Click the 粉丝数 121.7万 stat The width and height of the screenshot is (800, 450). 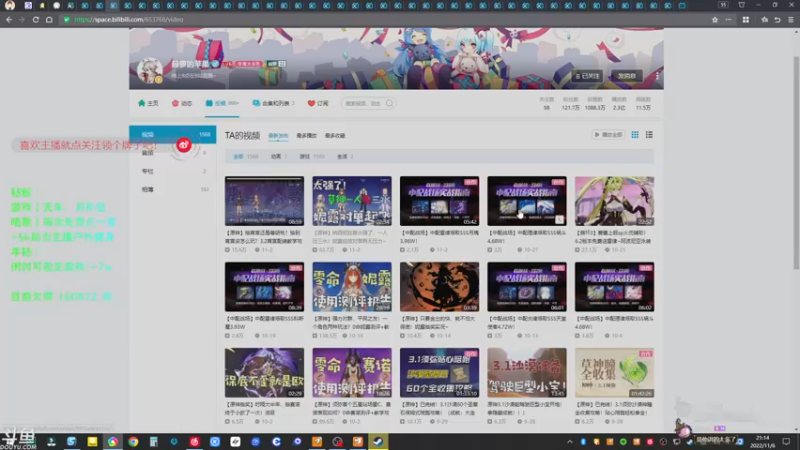[x=570, y=104]
